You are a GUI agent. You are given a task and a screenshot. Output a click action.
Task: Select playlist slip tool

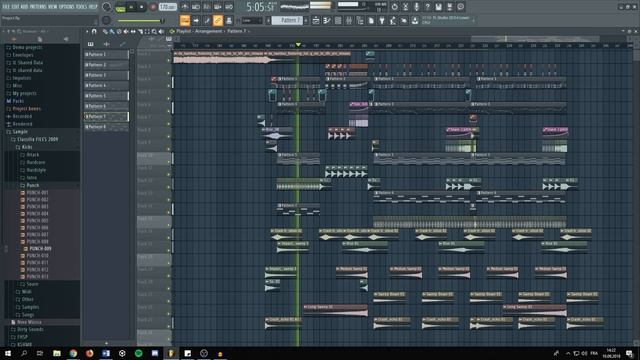(133, 31)
